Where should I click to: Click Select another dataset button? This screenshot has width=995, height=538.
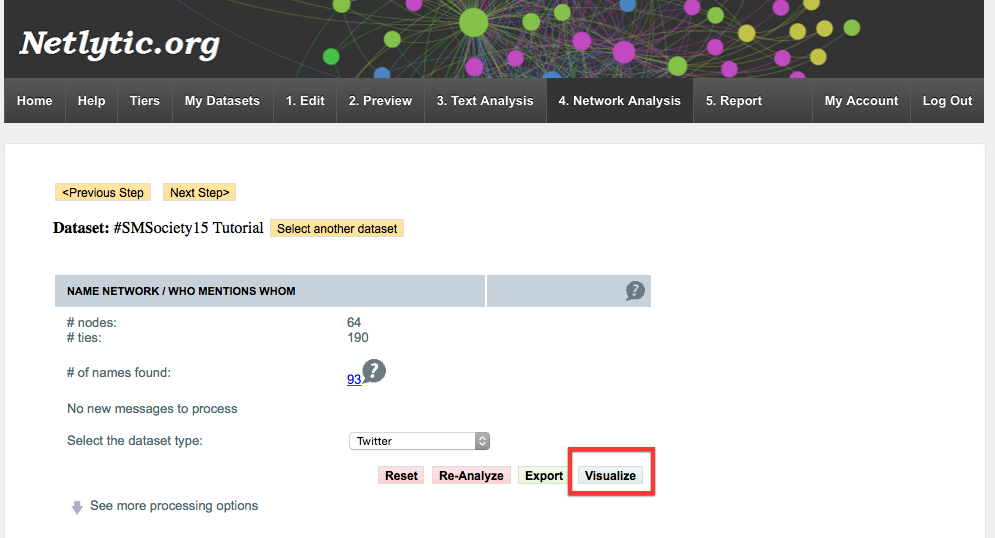tap(337, 228)
